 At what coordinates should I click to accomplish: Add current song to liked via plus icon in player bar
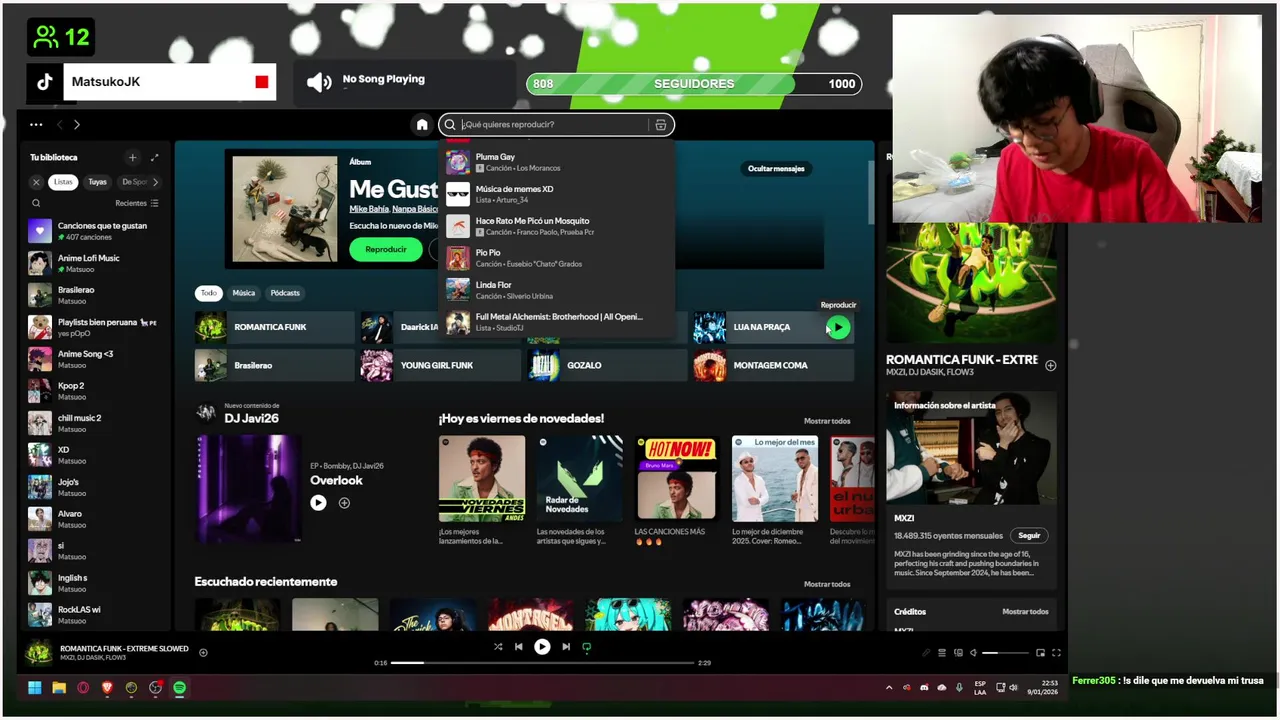(x=203, y=653)
